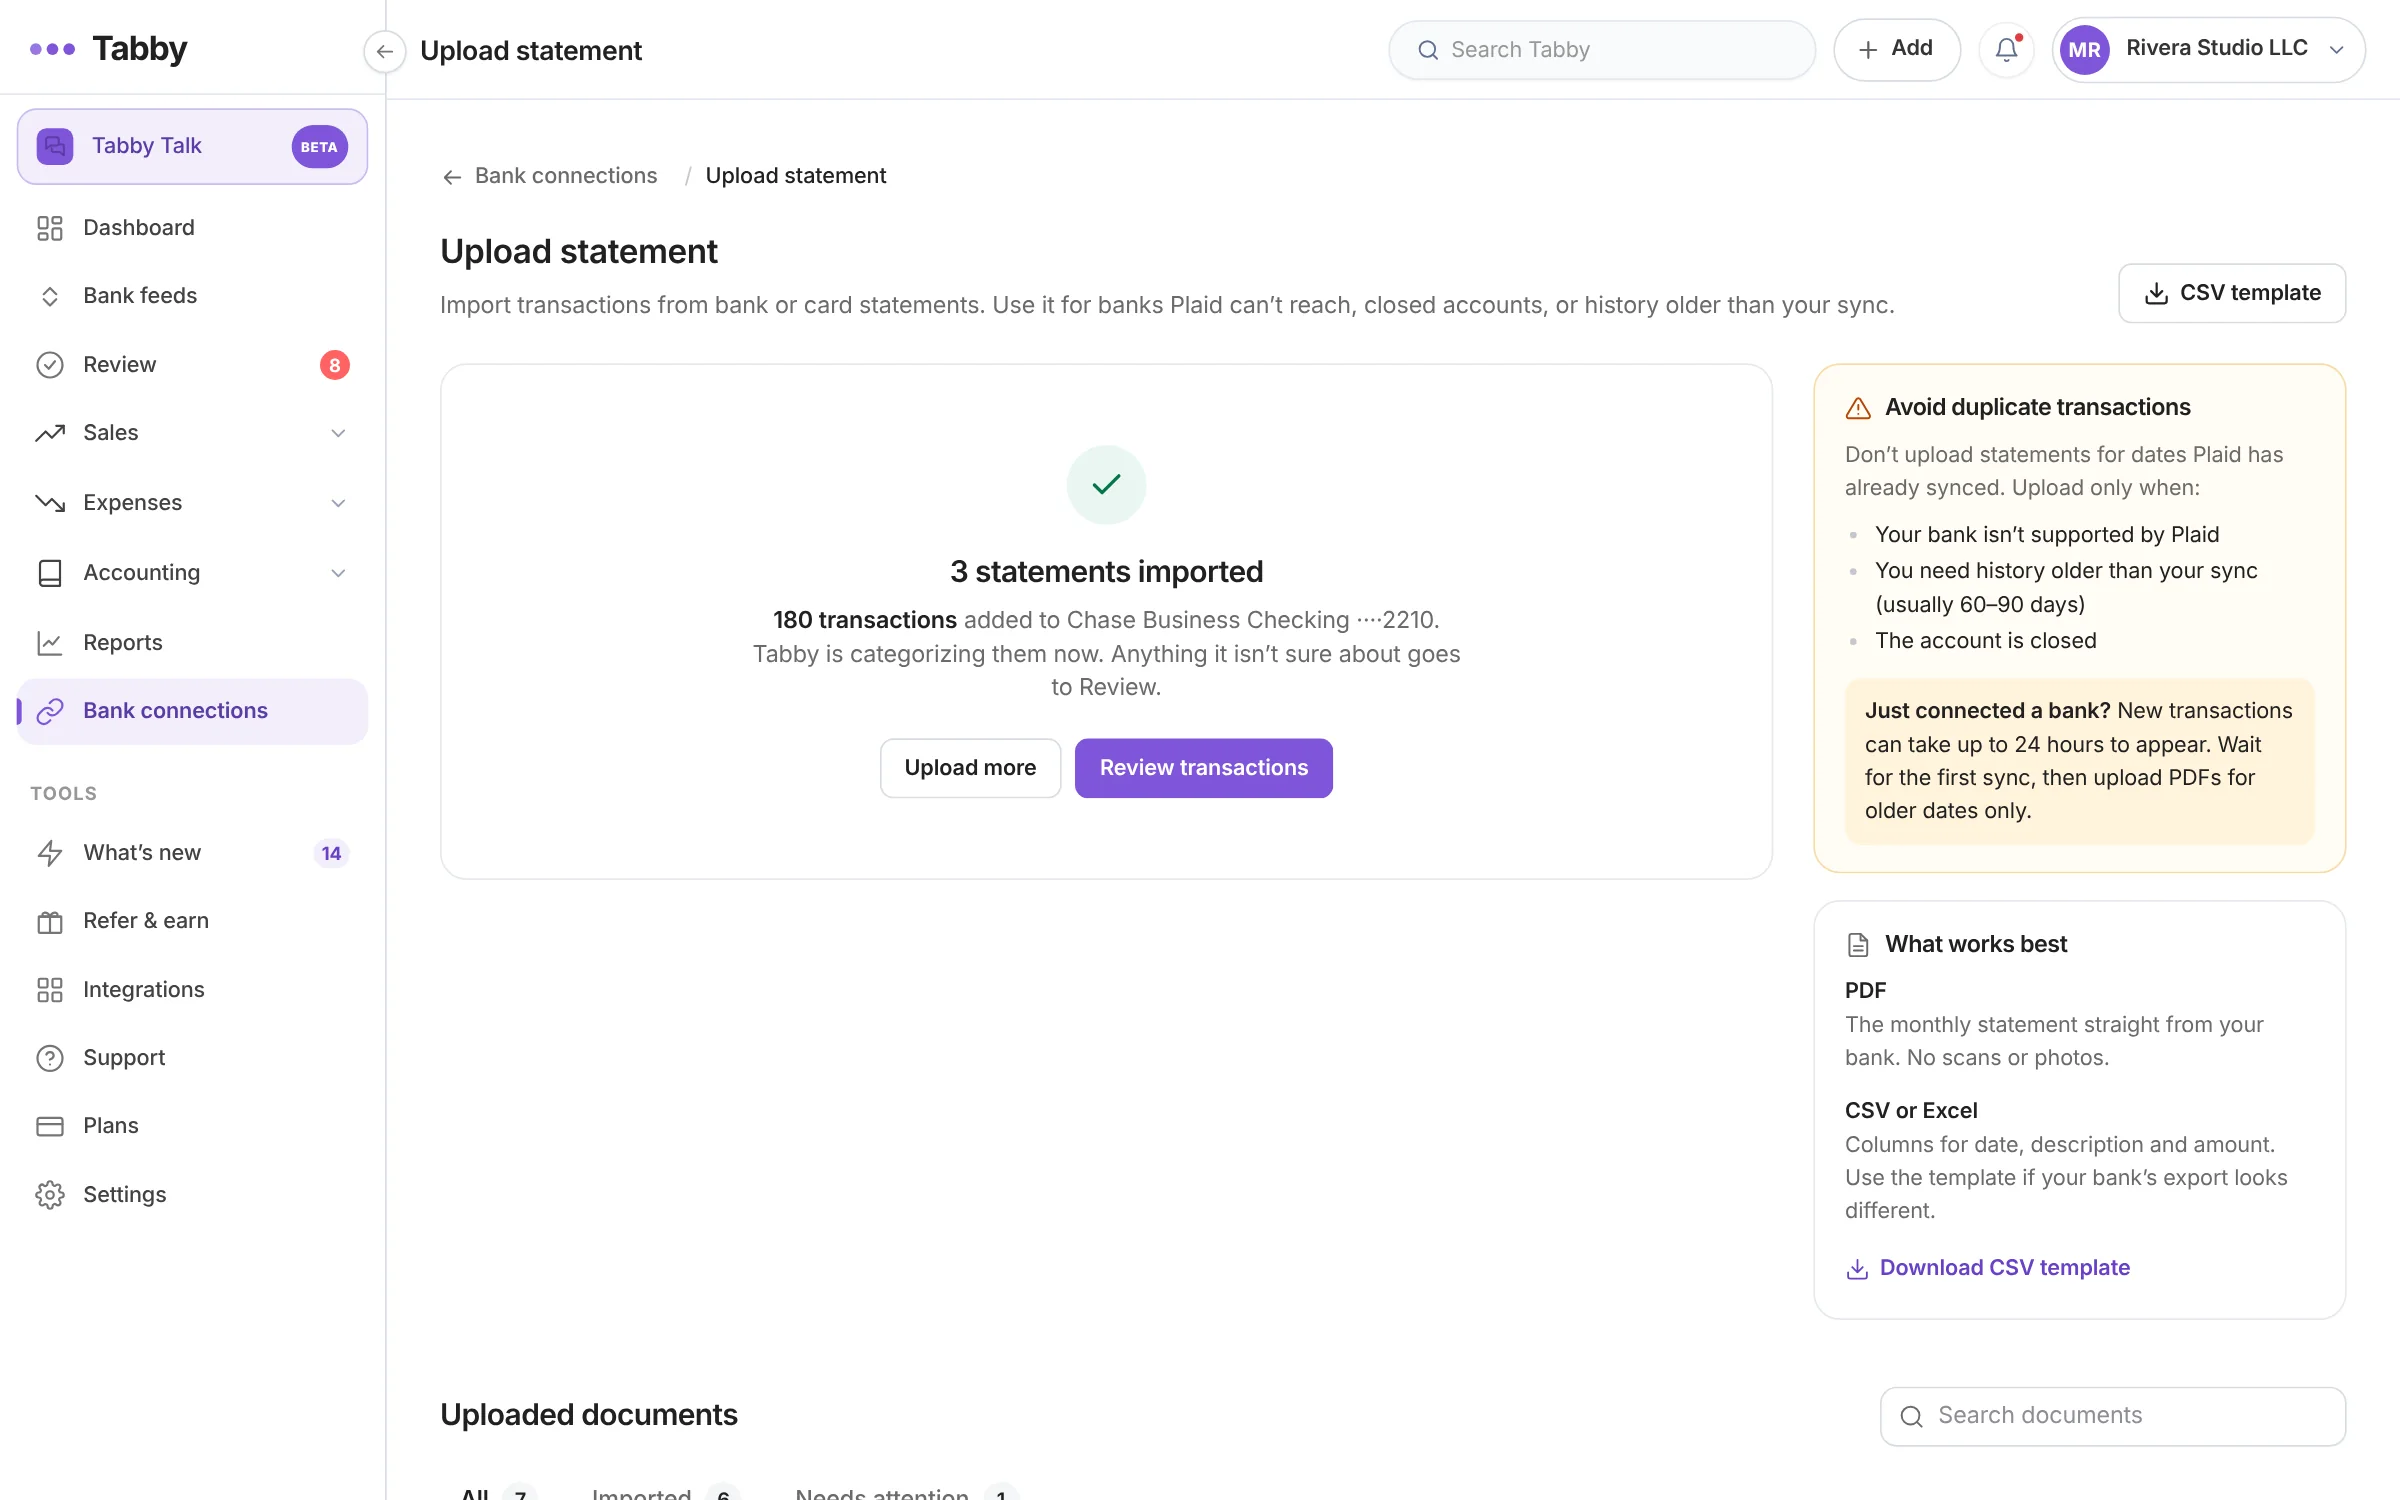The width and height of the screenshot is (2400, 1500).
Task: Select Accounting in the sidebar
Action: (192, 573)
